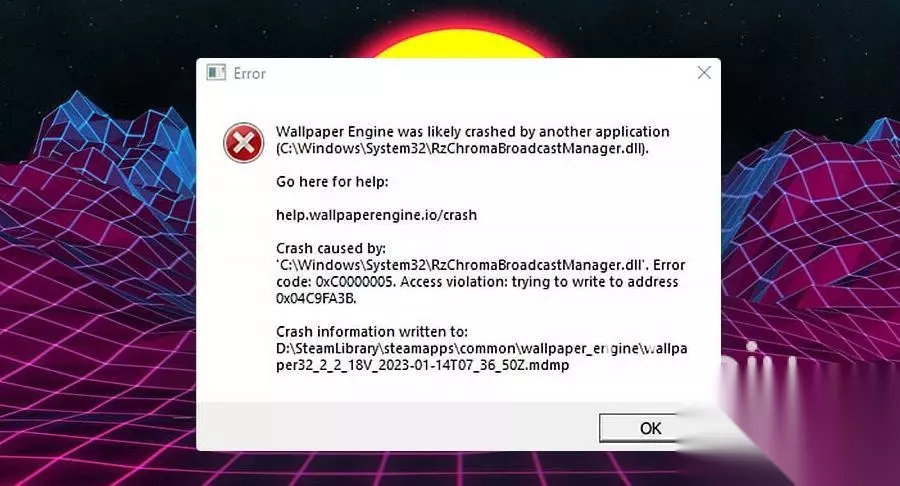Click the memory address 0x04C9FA3B
The image size is (900, 486).
[316, 298]
